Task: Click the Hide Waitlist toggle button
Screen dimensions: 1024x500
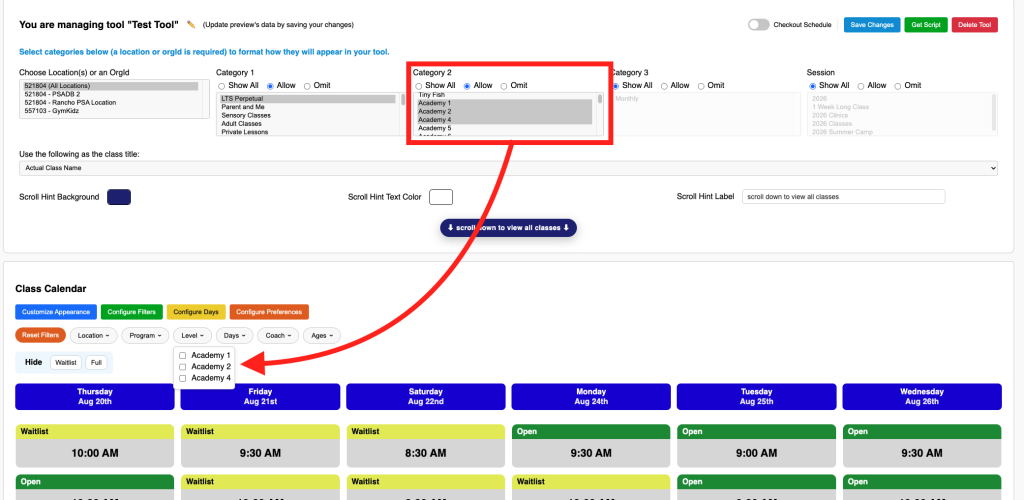Action: click(x=66, y=362)
